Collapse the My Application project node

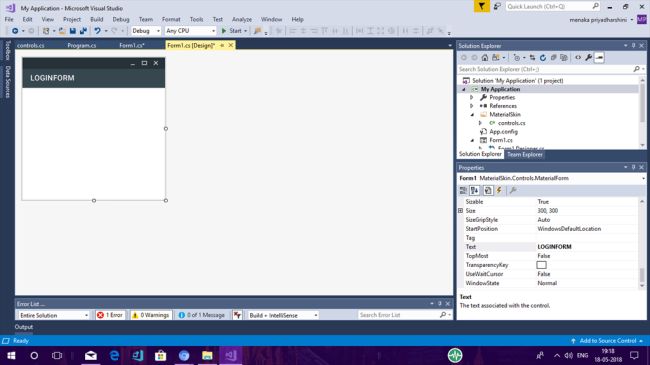click(x=464, y=89)
